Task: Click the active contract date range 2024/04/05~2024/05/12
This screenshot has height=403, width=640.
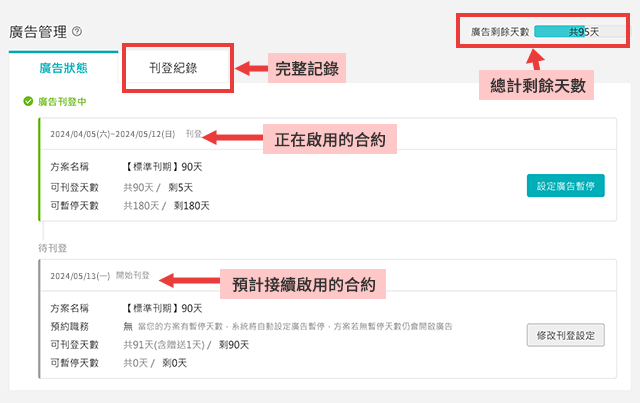Action: (113, 134)
